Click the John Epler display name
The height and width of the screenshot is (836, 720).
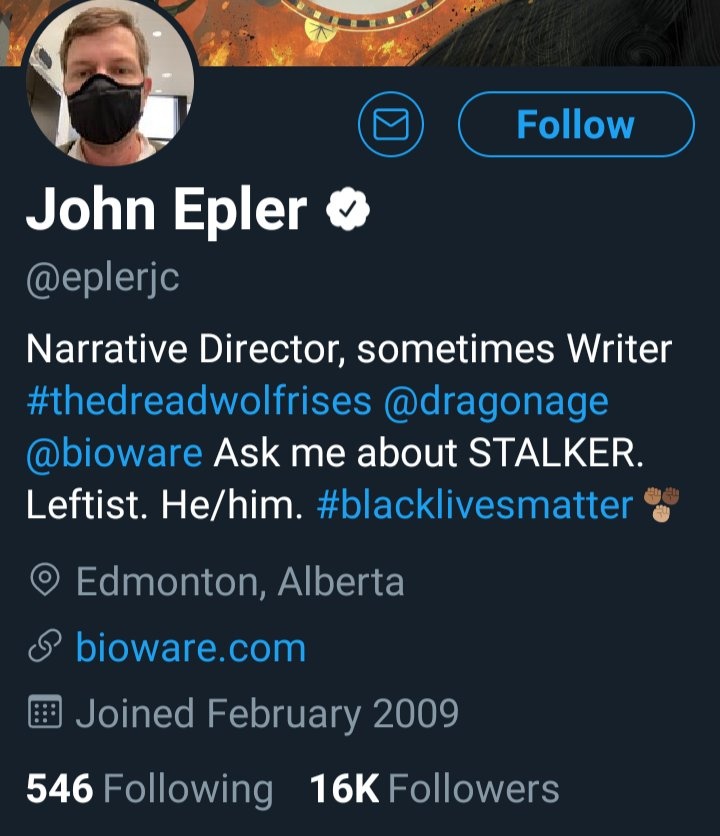(x=166, y=211)
